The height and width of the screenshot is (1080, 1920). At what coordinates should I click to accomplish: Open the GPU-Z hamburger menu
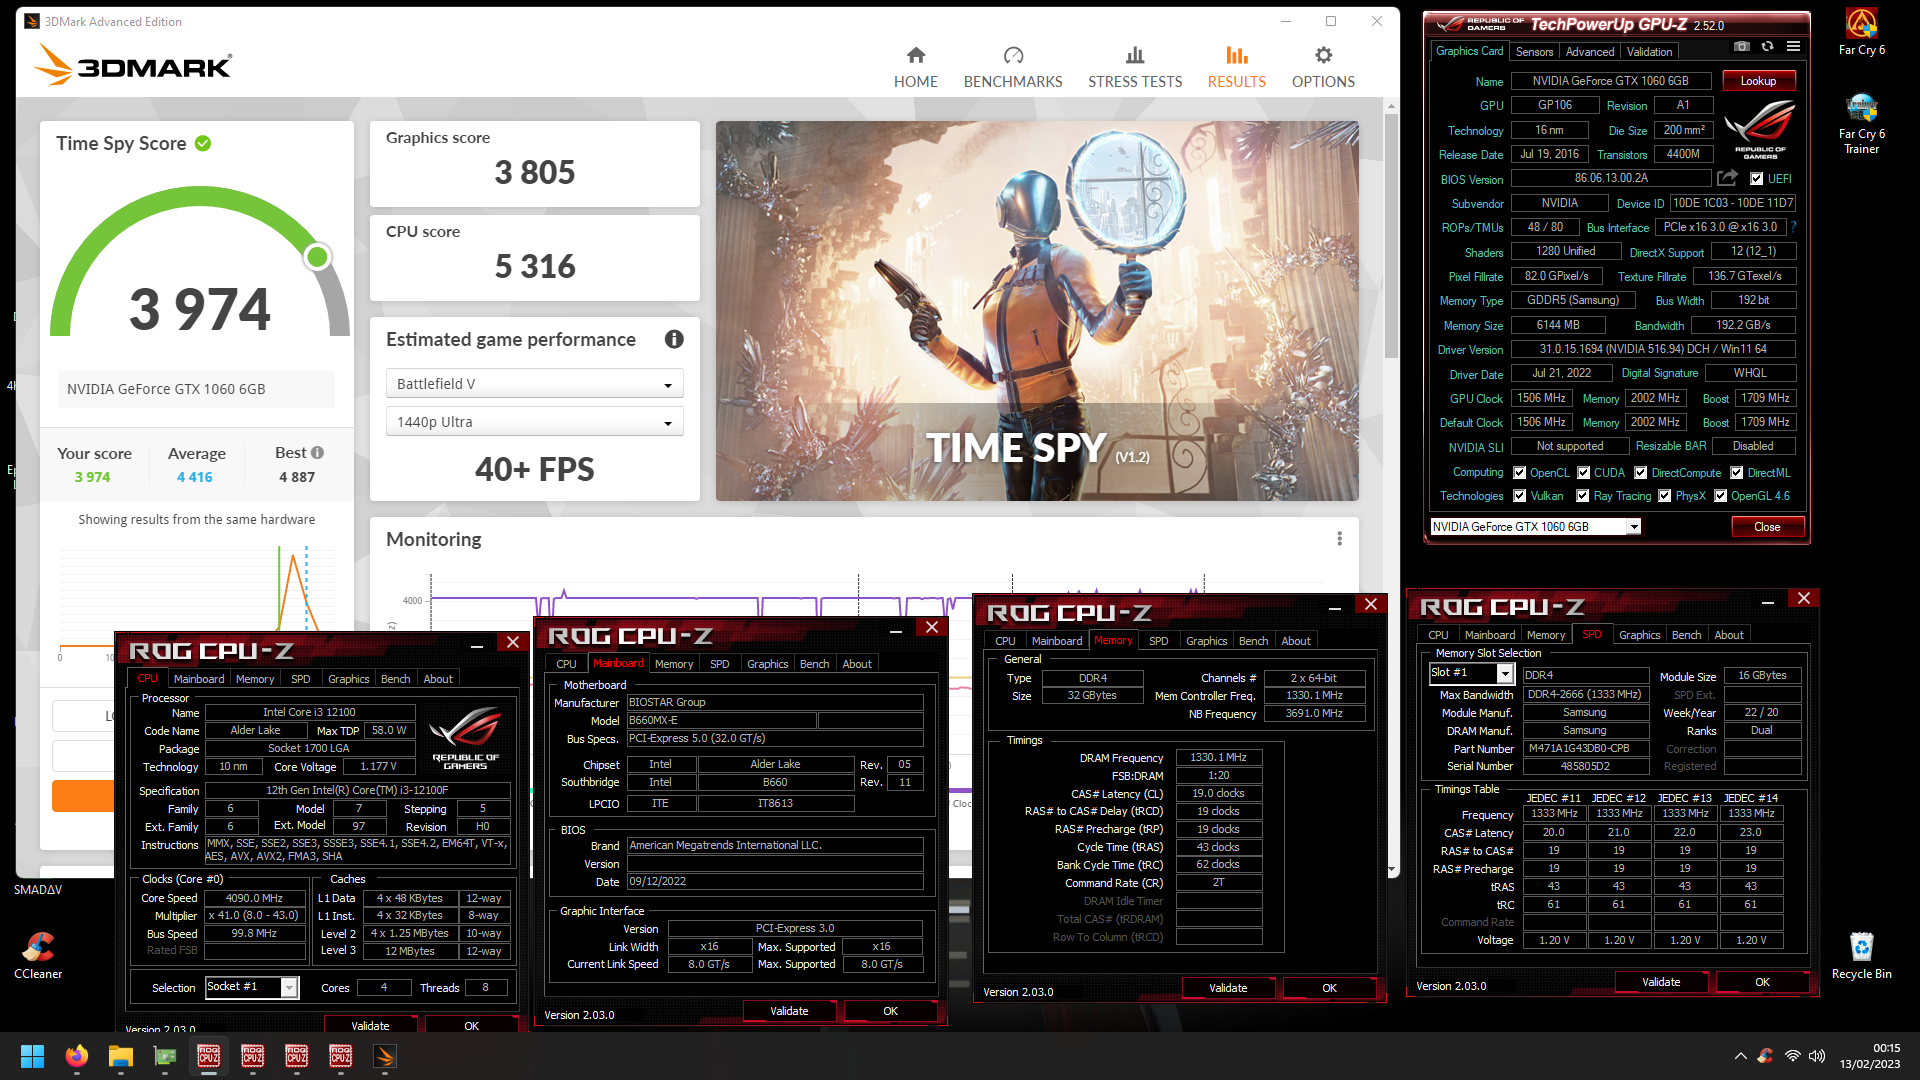tap(1793, 47)
